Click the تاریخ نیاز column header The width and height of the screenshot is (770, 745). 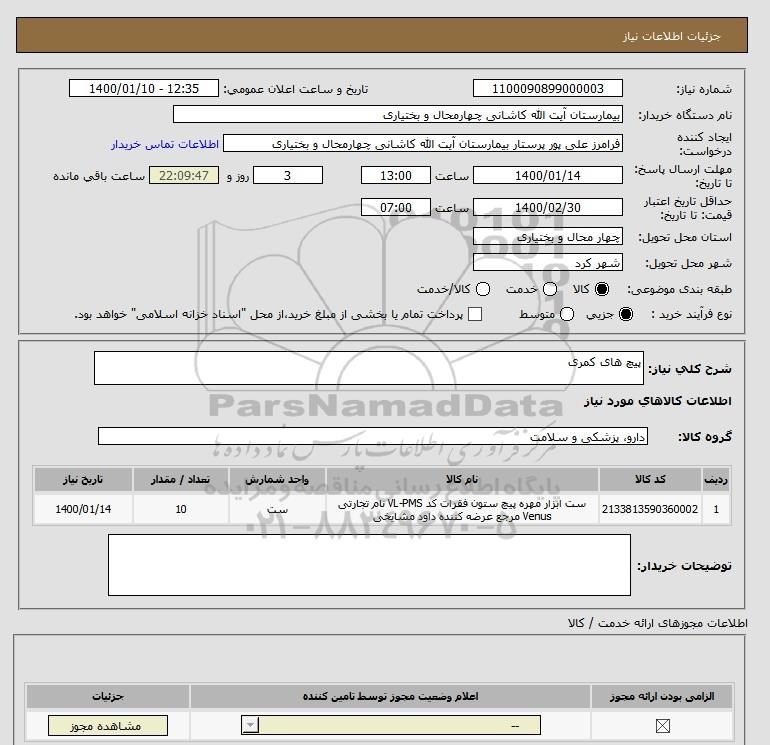click(x=83, y=479)
